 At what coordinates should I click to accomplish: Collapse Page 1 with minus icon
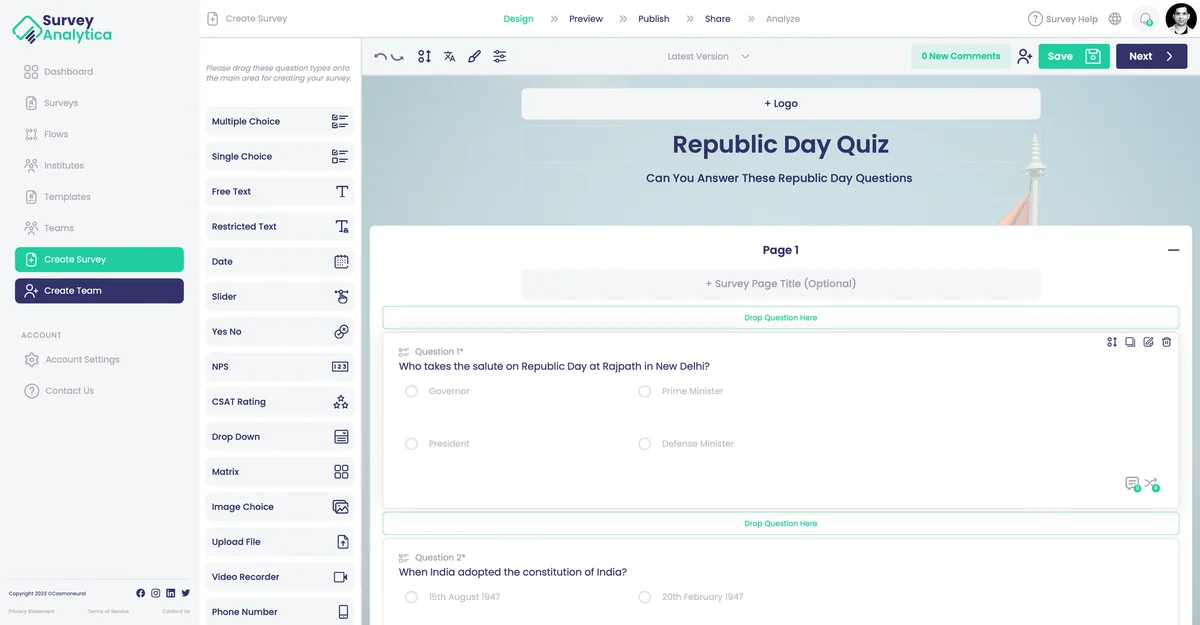(1173, 250)
